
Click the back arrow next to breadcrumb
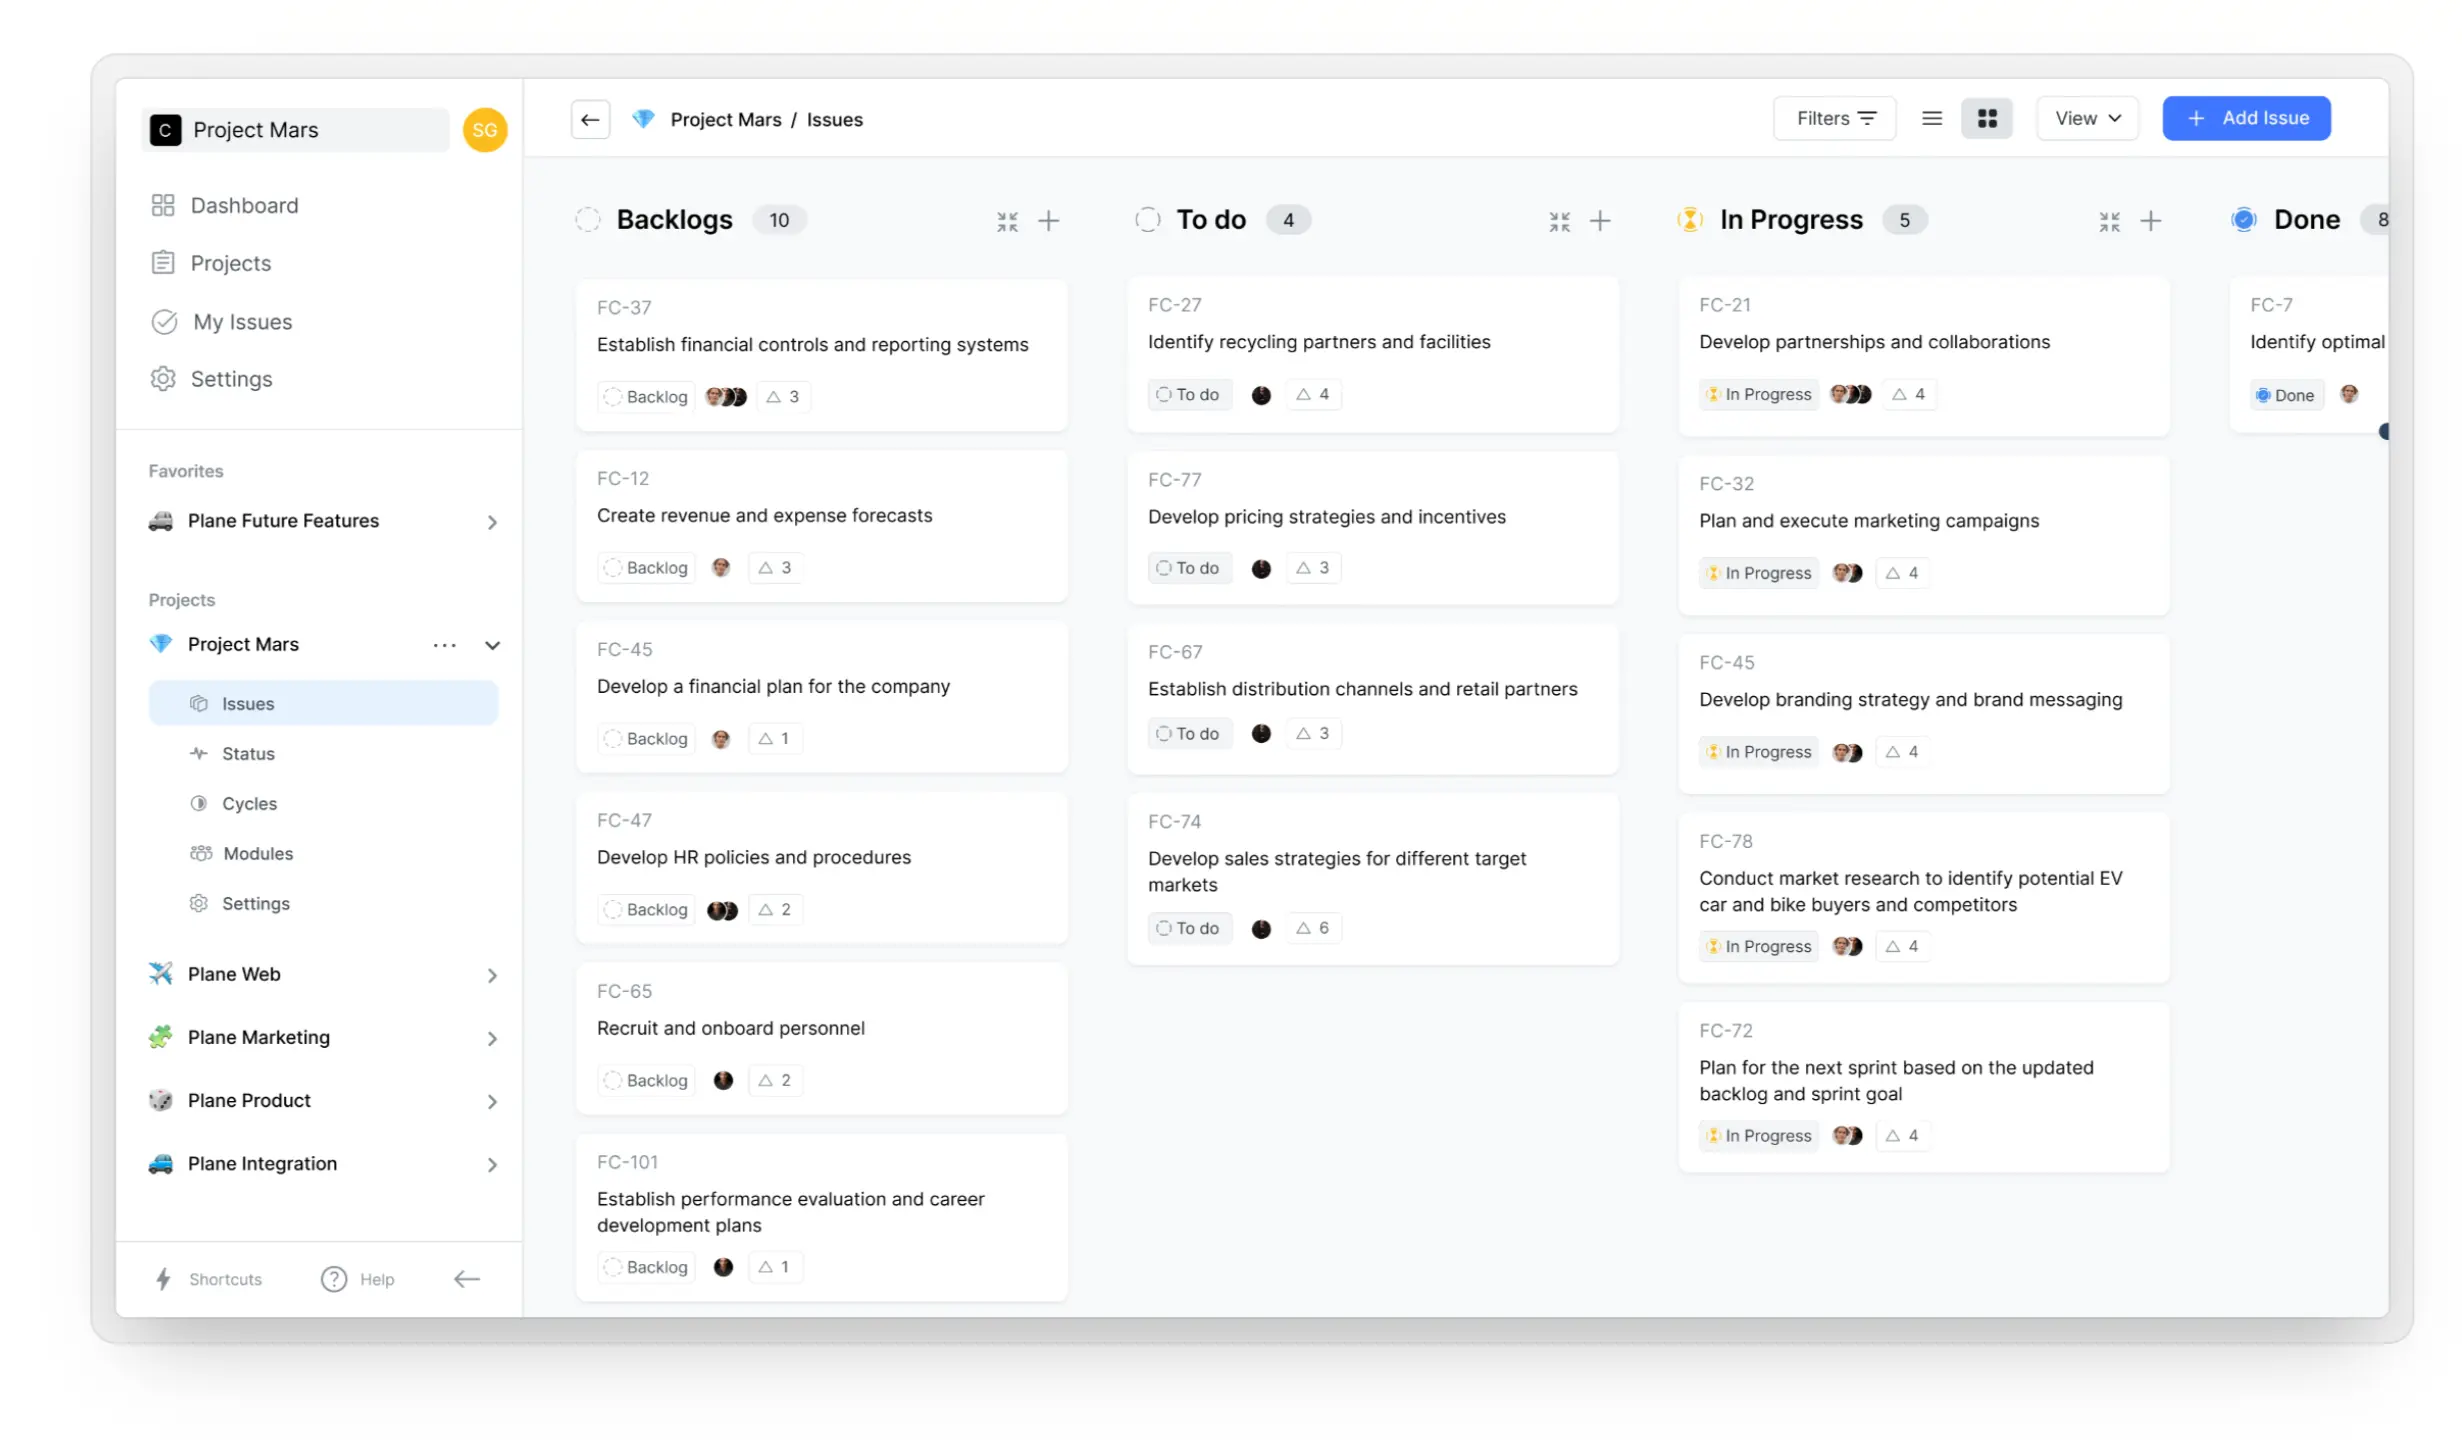tap(590, 119)
